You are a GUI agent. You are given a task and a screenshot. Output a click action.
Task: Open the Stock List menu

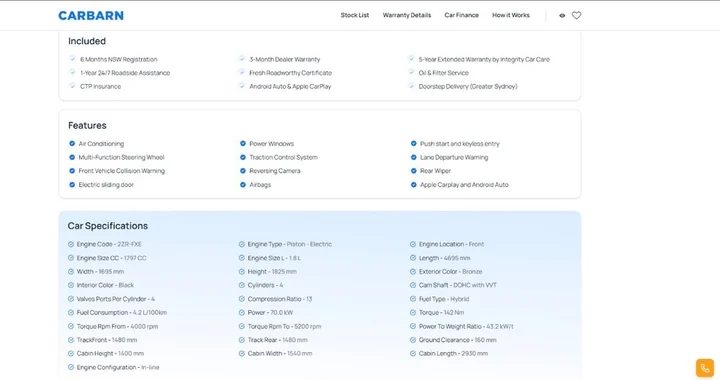pos(354,15)
